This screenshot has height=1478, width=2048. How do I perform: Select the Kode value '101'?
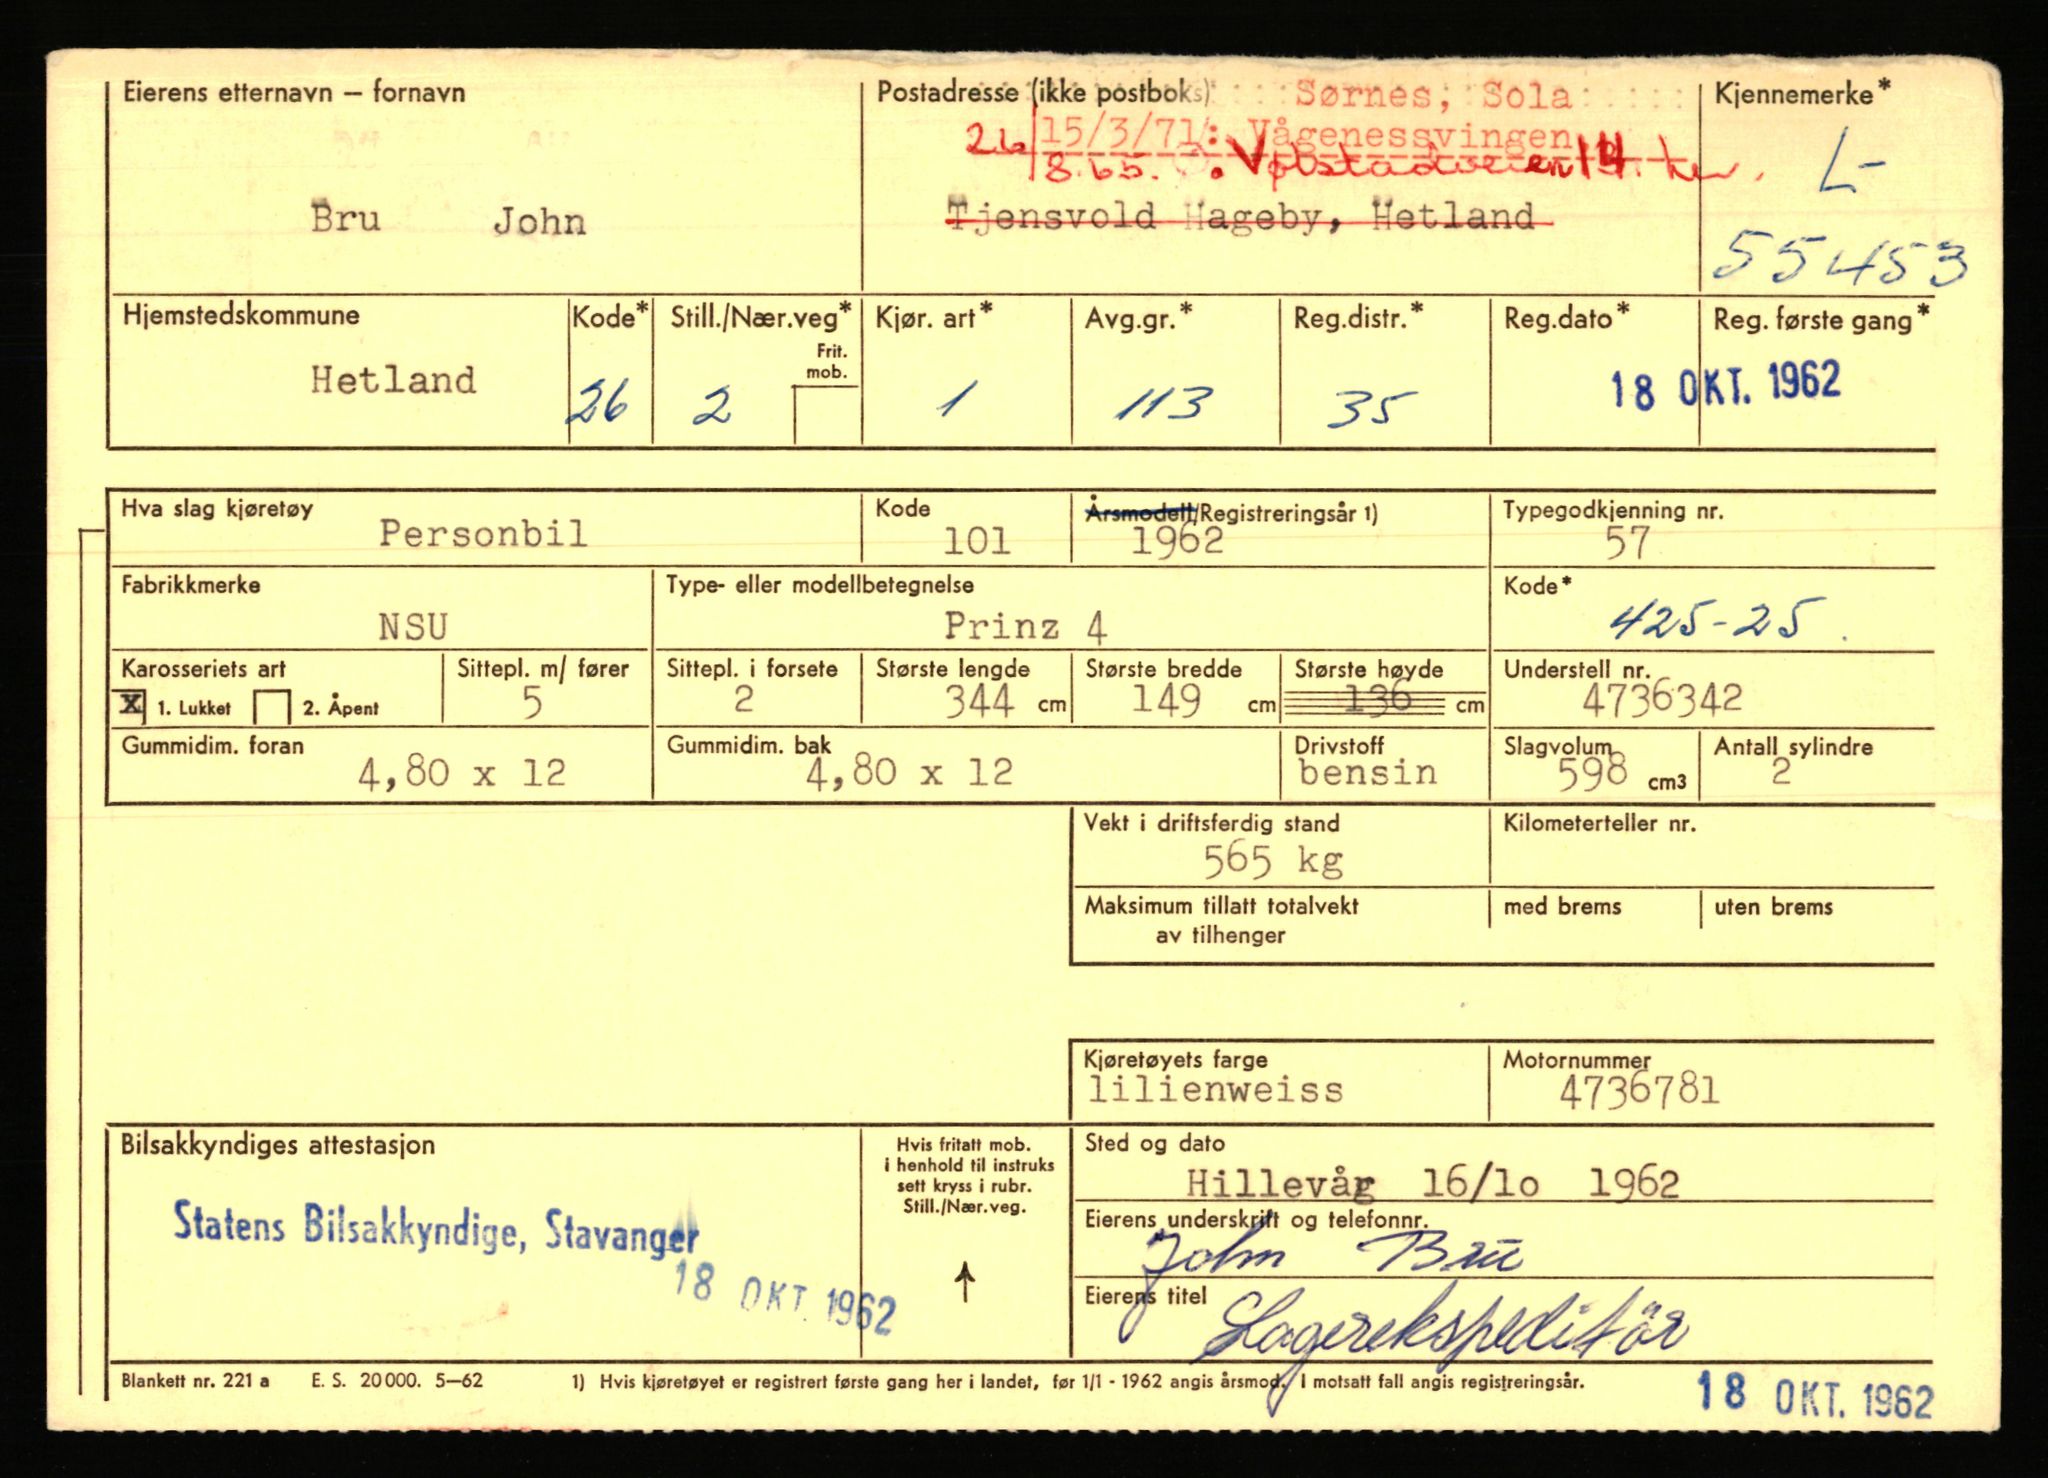976,541
